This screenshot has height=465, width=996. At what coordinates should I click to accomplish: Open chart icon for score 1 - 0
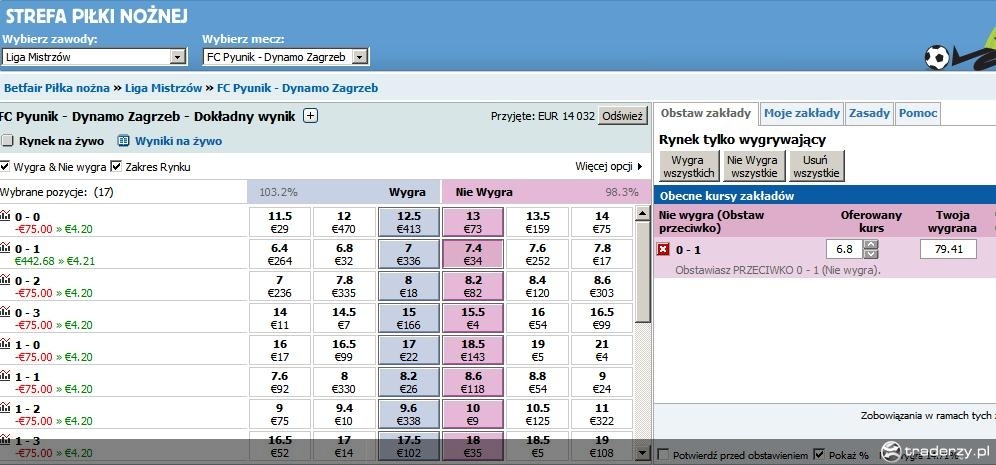(x=5, y=343)
